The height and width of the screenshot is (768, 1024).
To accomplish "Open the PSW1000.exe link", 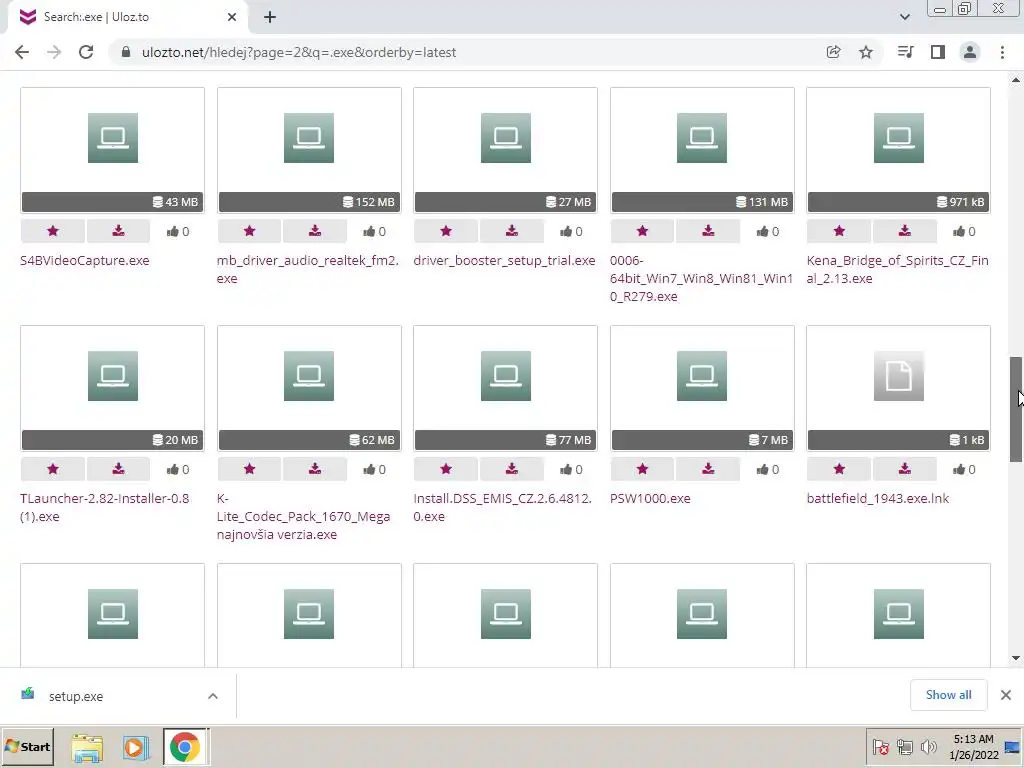I will pyautogui.click(x=650, y=498).
